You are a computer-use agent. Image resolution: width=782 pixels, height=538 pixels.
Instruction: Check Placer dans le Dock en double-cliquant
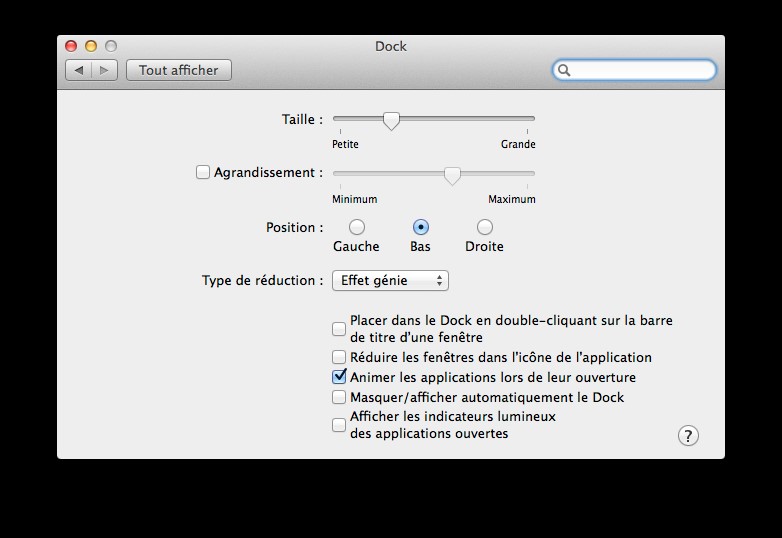tap(339, 329)
